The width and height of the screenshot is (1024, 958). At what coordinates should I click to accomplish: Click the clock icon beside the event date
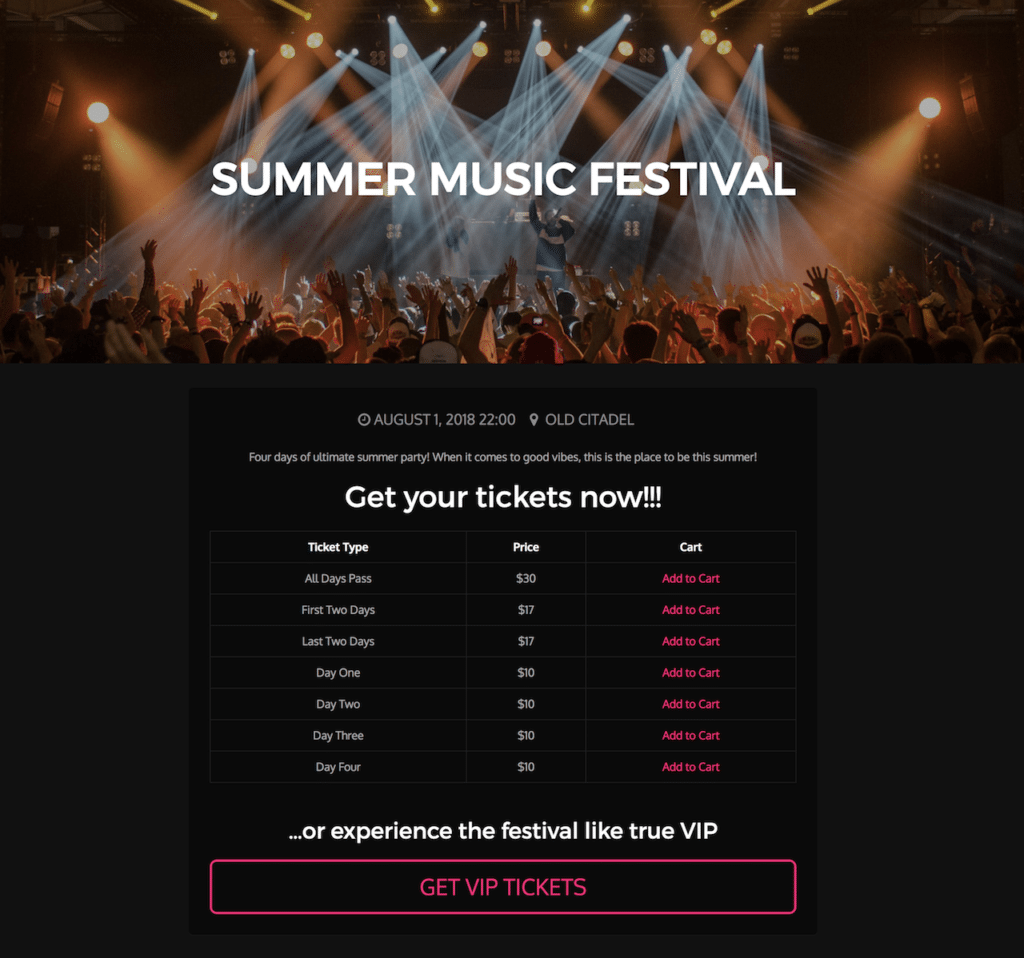point(364,419)
